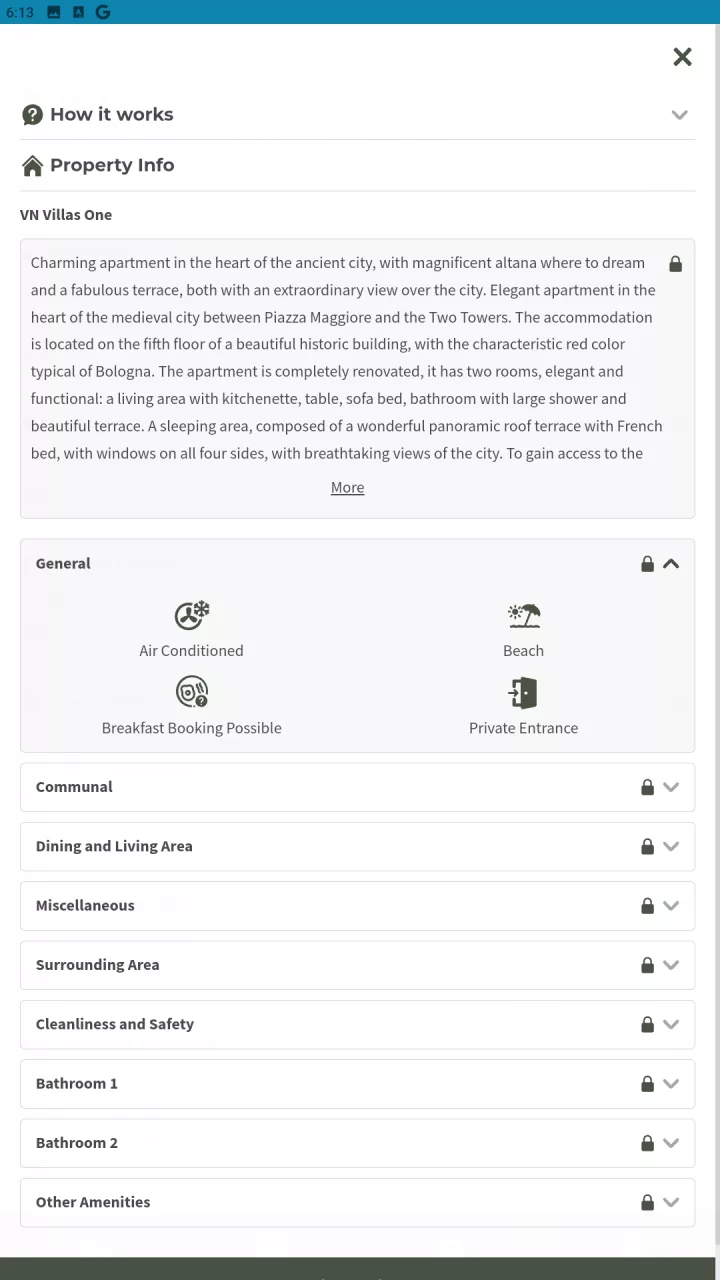The image size is (720, 1280).
Task: Expand the Bathroom 2 section
Action: pyautogui.click(x=358, y=1143)
